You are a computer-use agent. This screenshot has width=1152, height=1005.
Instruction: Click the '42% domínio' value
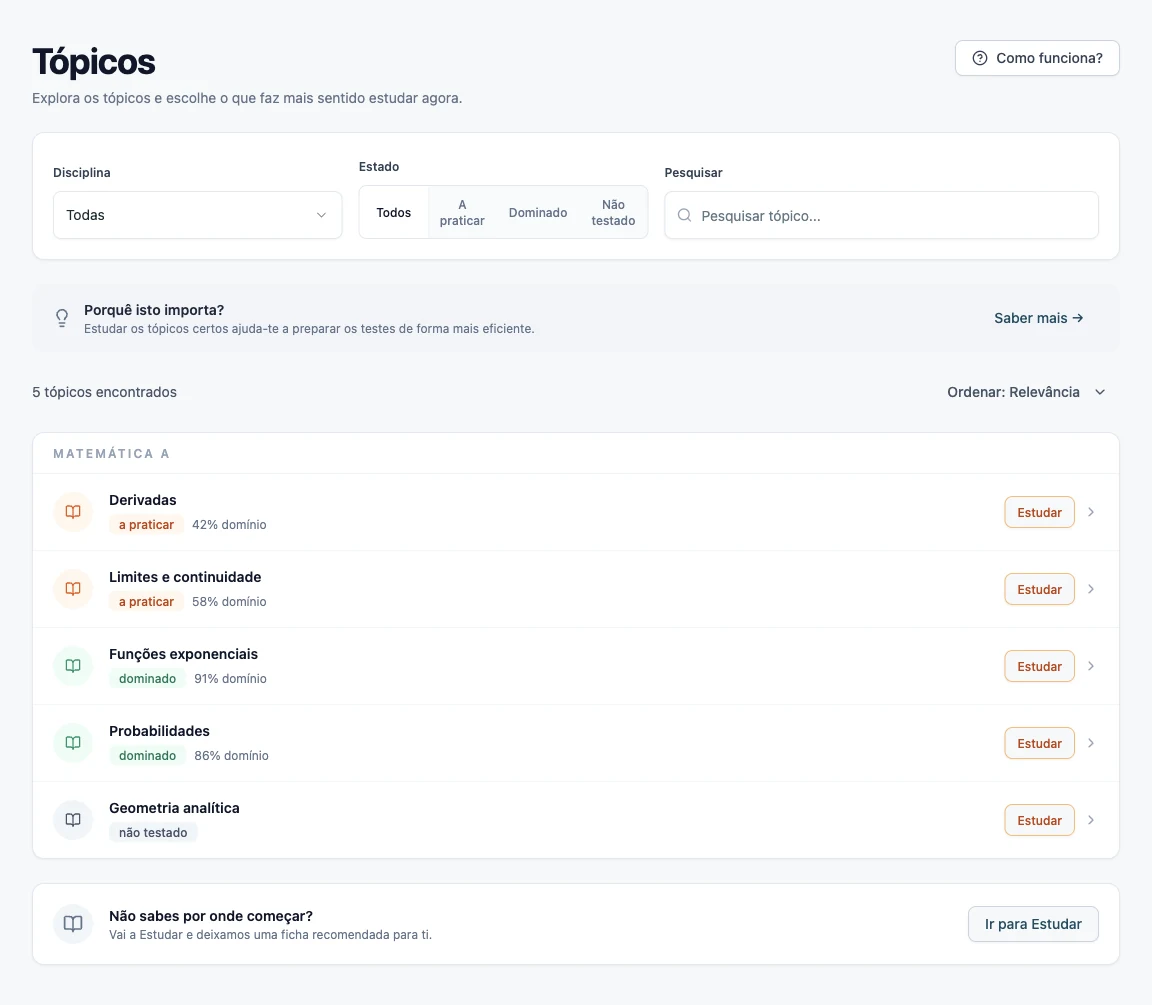(229, 525)
